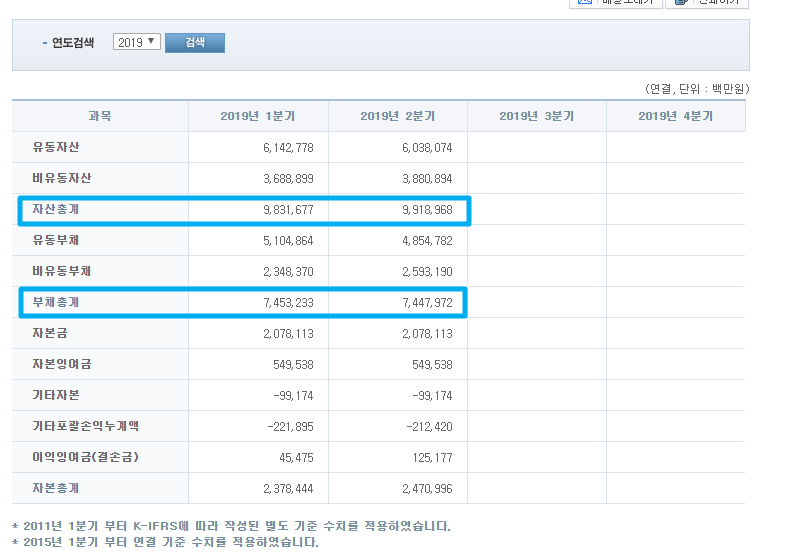Image resolution: width=792 pixels, height=557 pixels.
Task: Select the 2019년 2분기 column header
Action: pyautogui.click(x=398, y=116)
